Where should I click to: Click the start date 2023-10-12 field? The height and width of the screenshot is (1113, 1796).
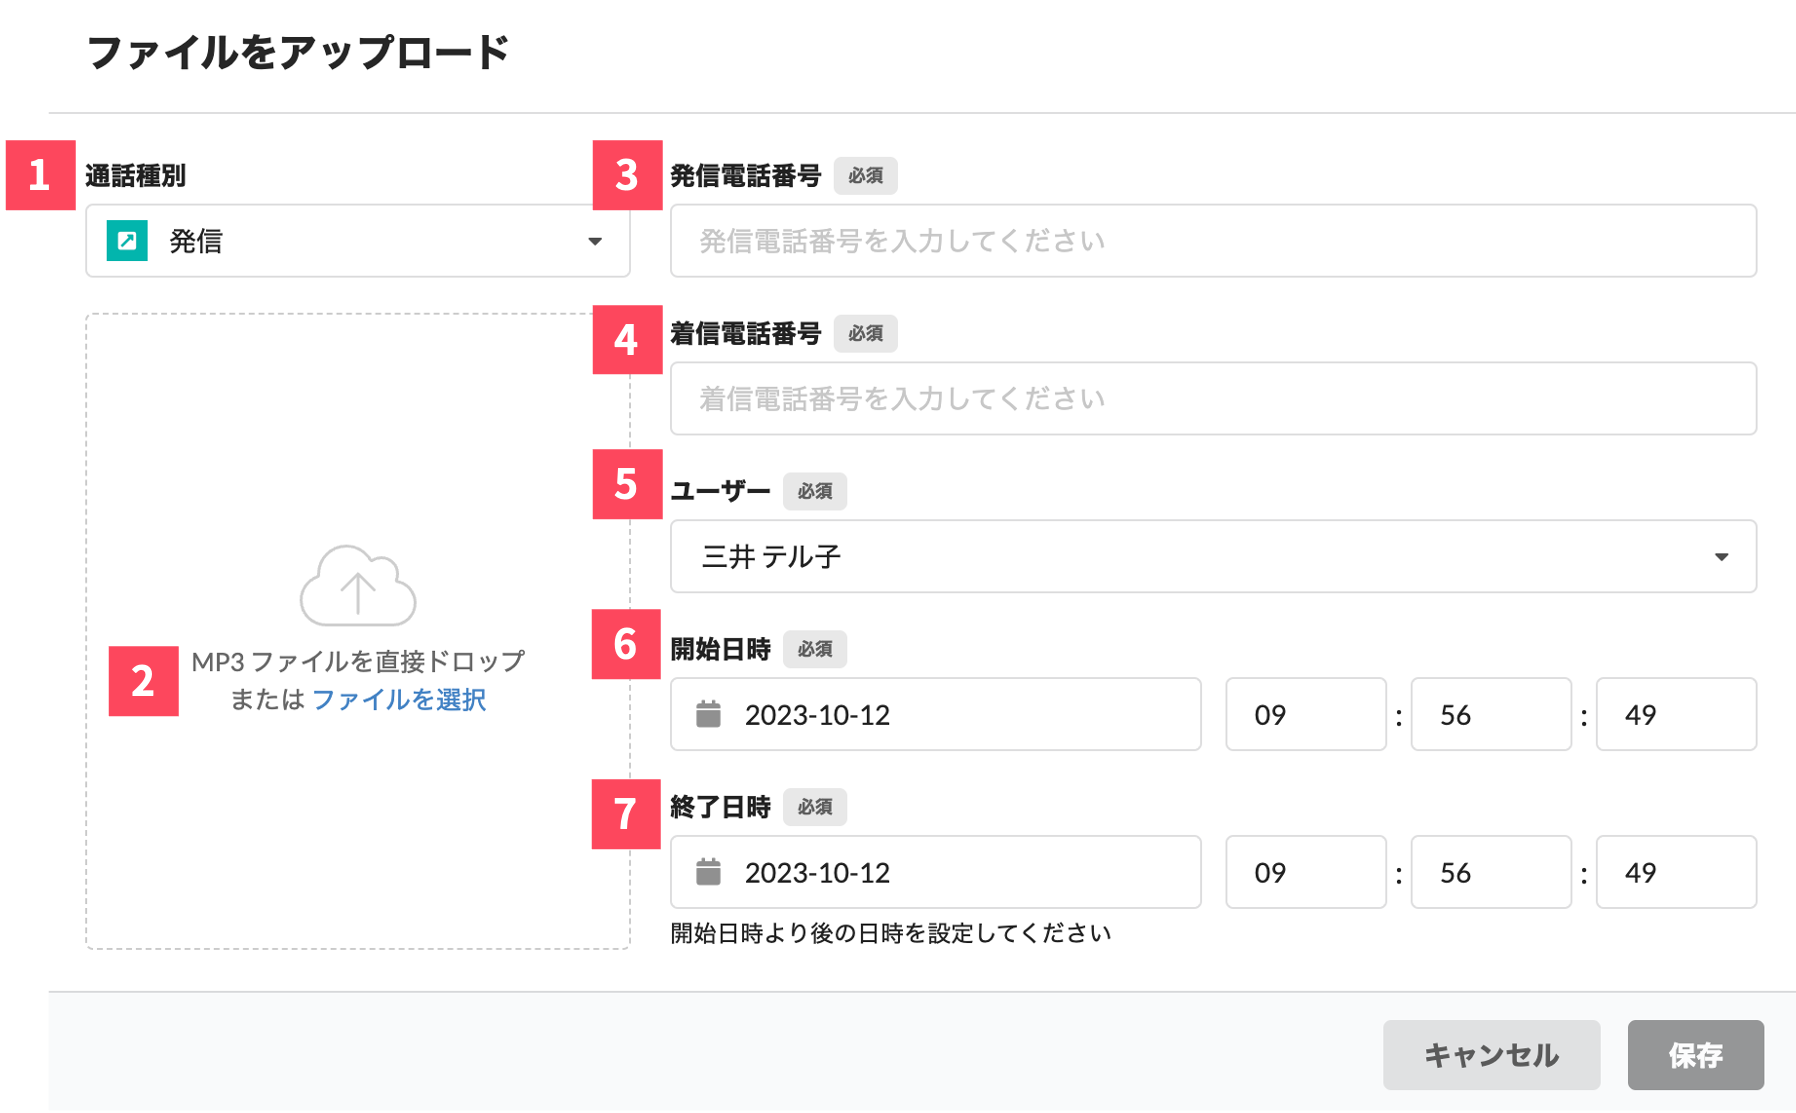pyautogui.click(x=935, y=714)
